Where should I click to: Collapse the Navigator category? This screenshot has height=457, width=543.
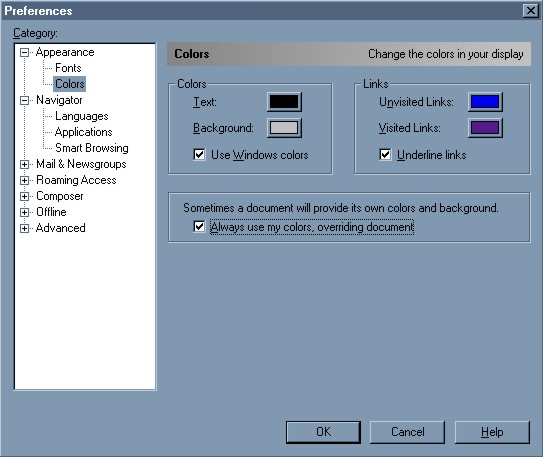pos(24,100)
